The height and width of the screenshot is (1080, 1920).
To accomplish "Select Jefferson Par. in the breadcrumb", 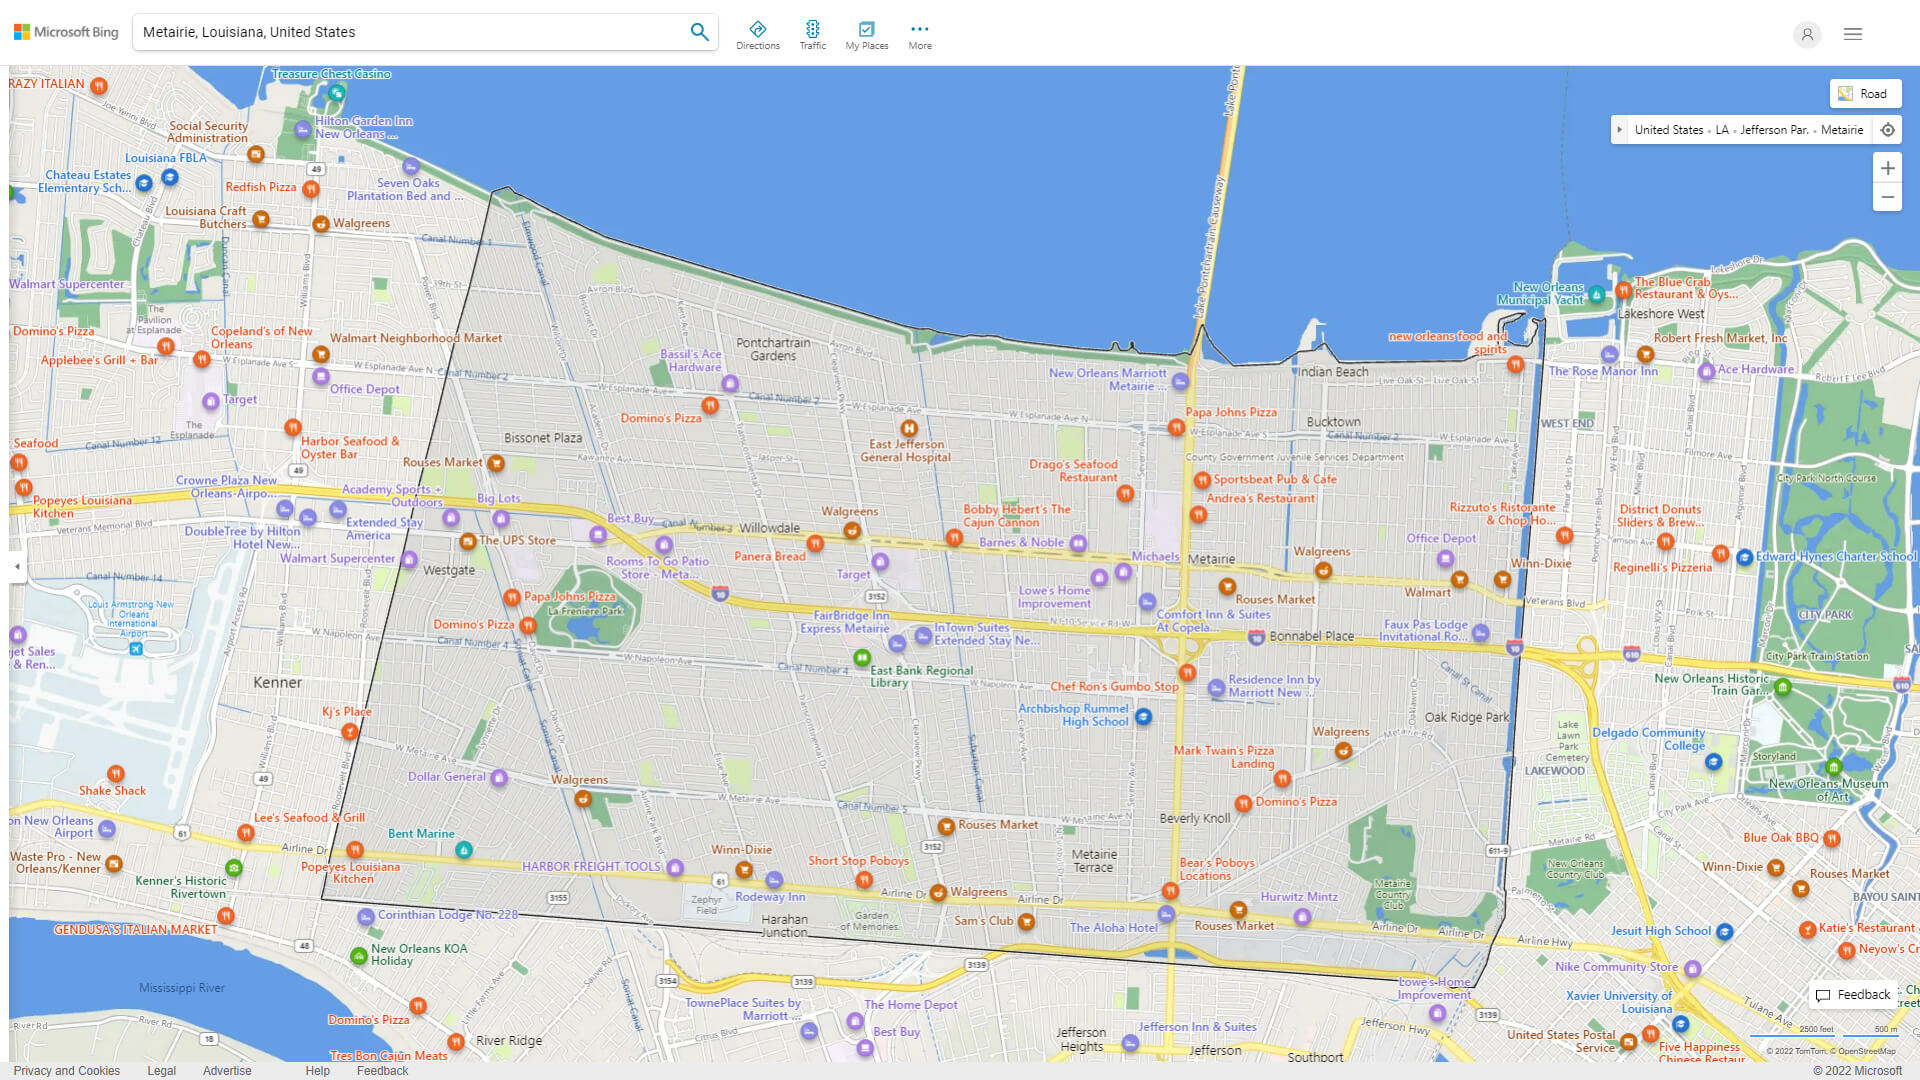I will click(x=1773, y=129).
